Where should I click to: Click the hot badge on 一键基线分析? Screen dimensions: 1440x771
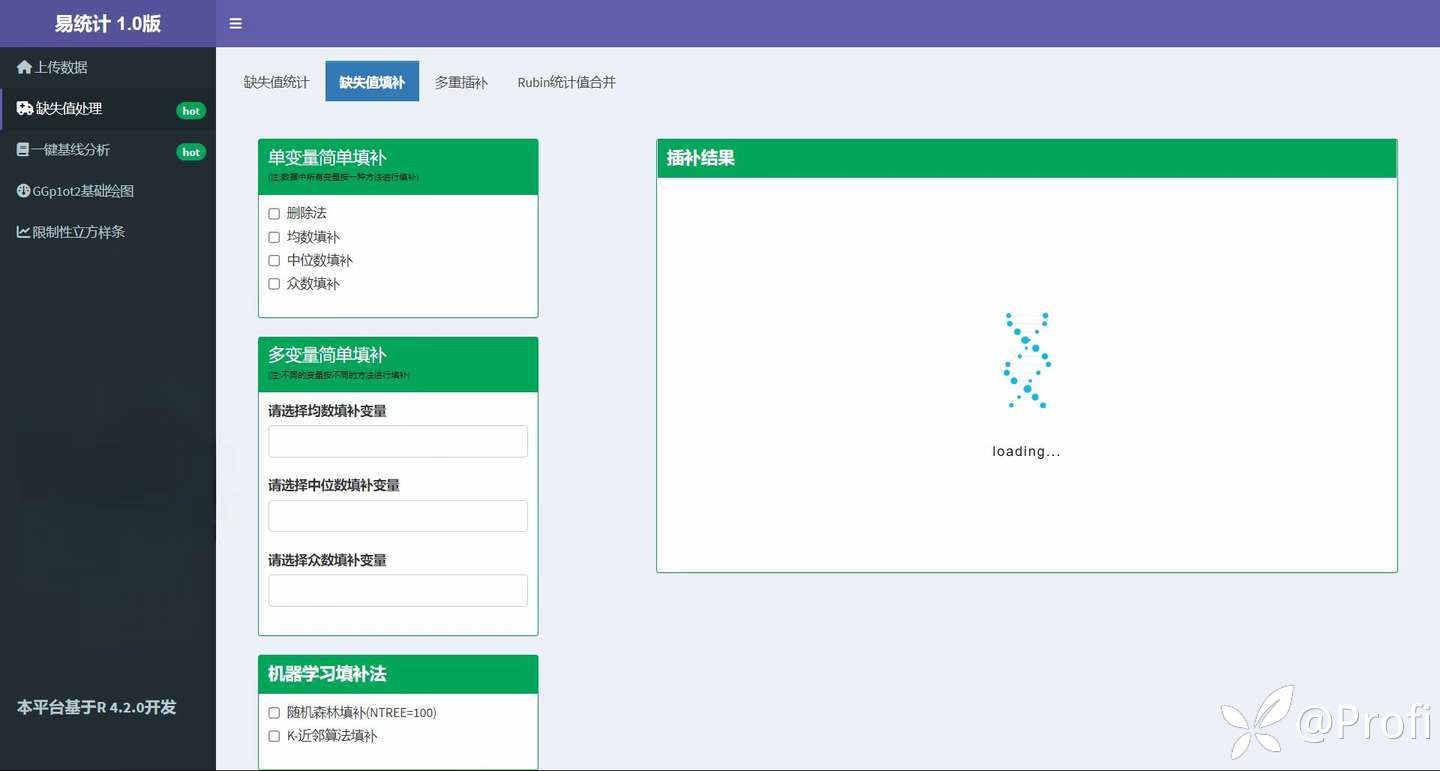point(191,152)
